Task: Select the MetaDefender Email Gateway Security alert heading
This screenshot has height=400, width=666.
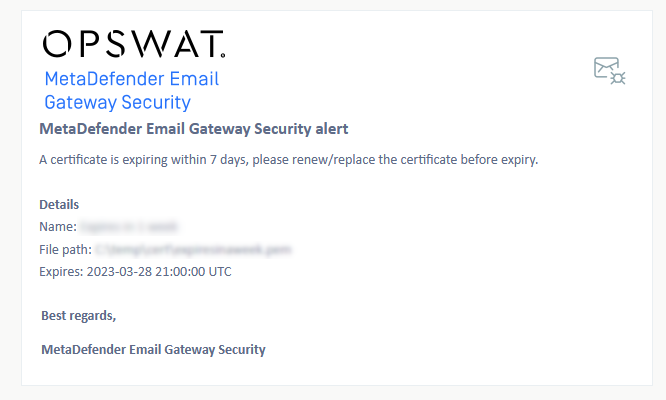Action: tap(194, 129)
